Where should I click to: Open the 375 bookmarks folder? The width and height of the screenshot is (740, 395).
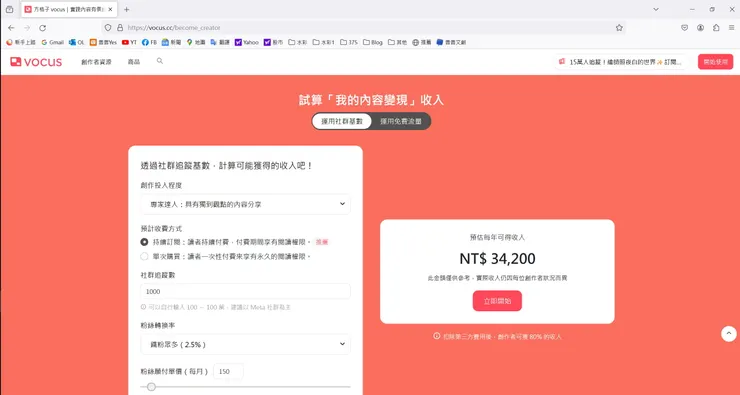coord(349,42)
